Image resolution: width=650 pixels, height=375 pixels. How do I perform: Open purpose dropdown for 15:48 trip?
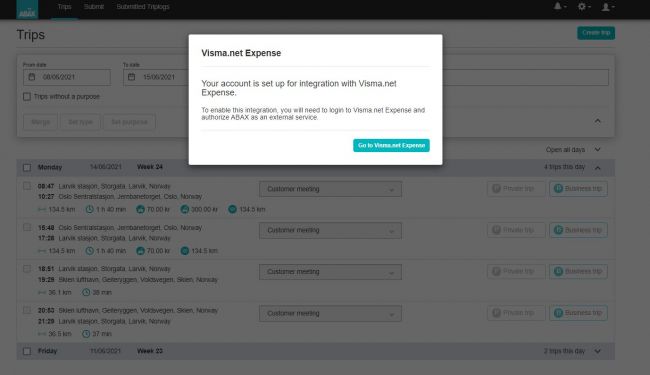click(x=330, y=230)
